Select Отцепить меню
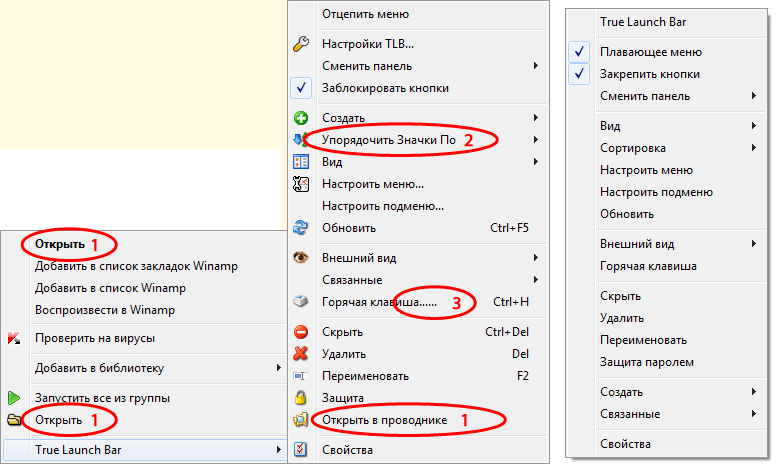Image resolution: width=780 pixels, height=464 pixels. [365, 14]
